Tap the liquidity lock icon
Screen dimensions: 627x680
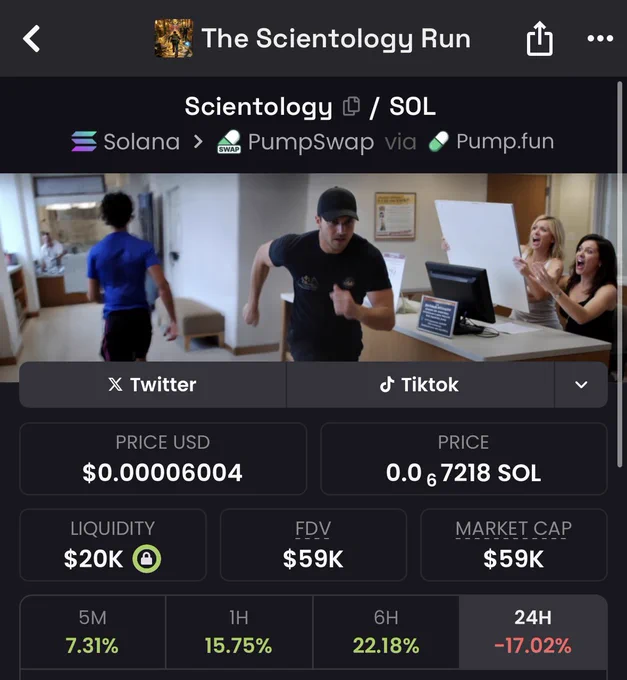click(147, 559)
